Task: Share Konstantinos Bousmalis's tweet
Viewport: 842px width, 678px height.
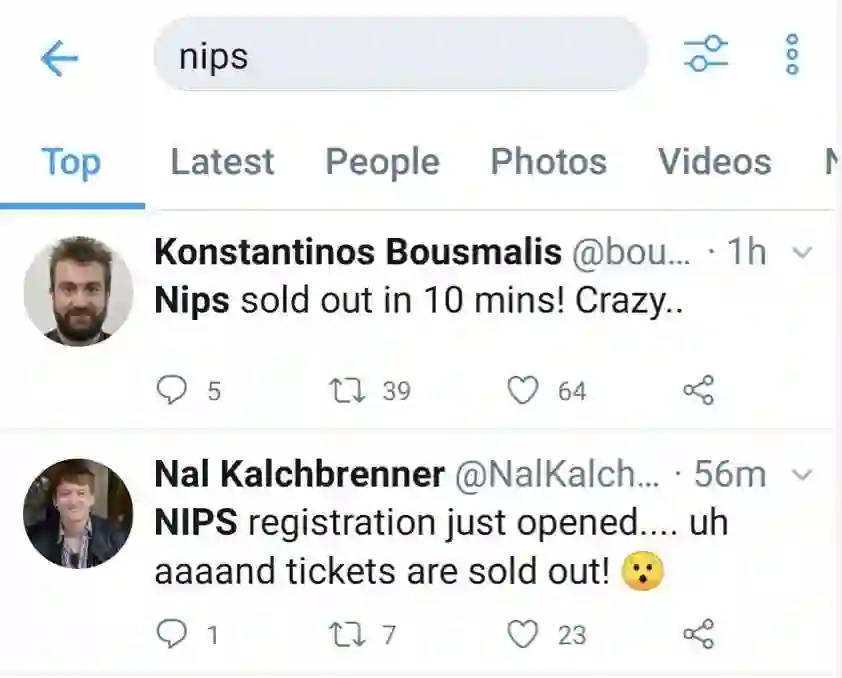Action: coord(698,390)
